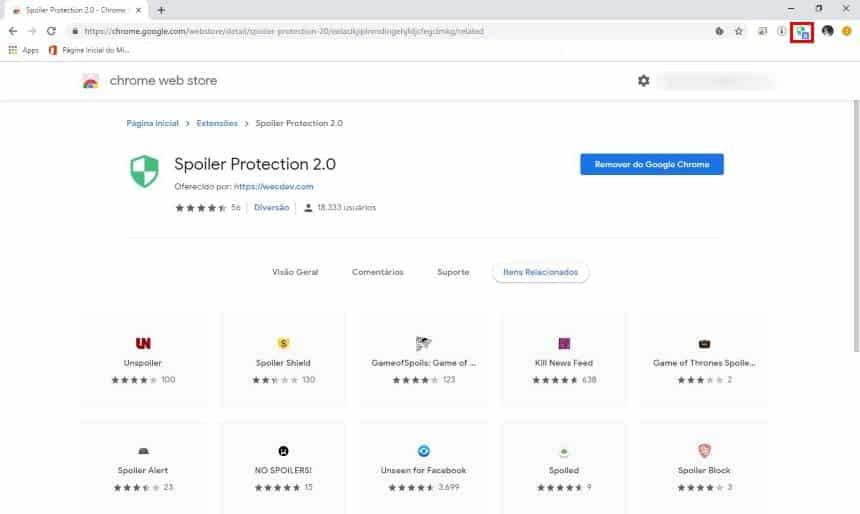
Task: Click the address bar URL field
Action: (392, 31)
